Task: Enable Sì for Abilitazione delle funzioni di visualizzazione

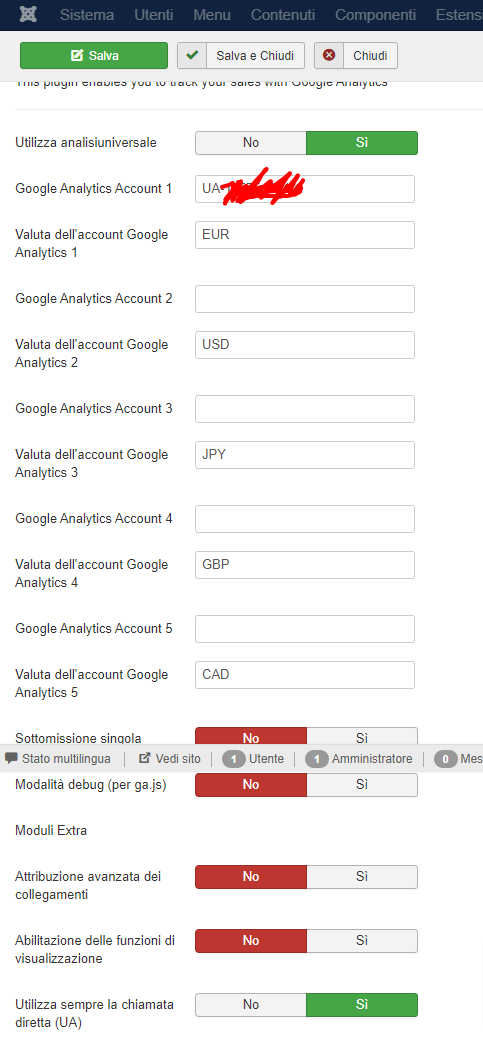Action: (x=362, y=940)
